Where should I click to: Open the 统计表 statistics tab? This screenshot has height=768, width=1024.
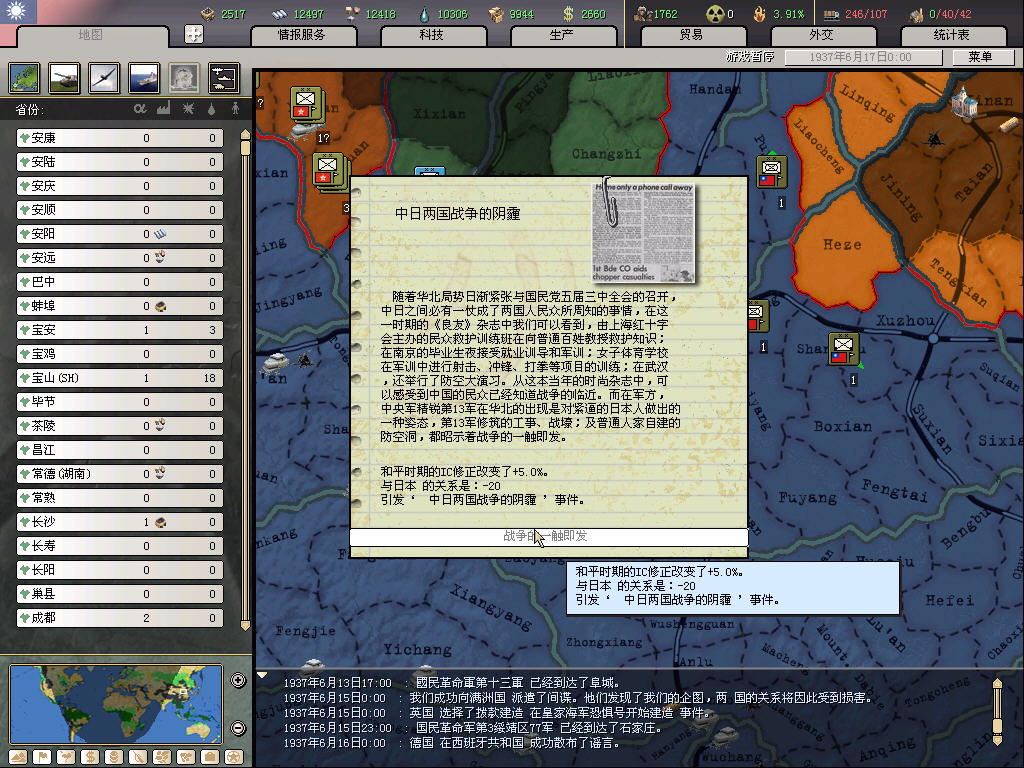pyautogui.click(x=952, y=35)
